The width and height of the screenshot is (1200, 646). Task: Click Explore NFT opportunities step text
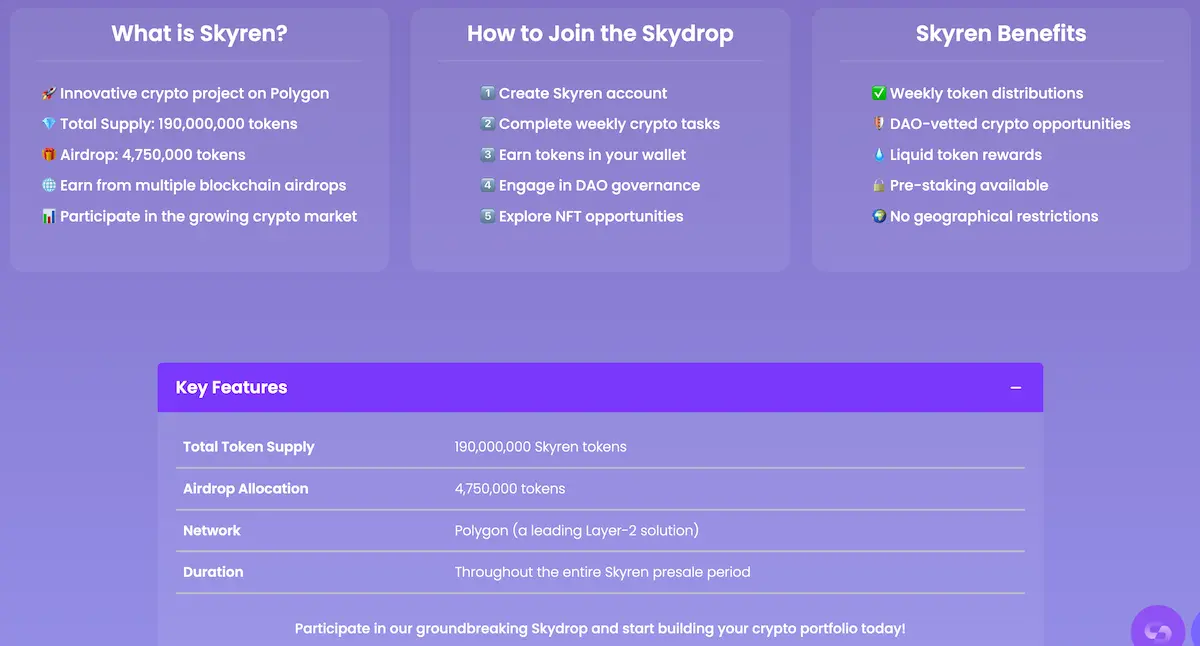pyautogui.click(x=591, y=216)
